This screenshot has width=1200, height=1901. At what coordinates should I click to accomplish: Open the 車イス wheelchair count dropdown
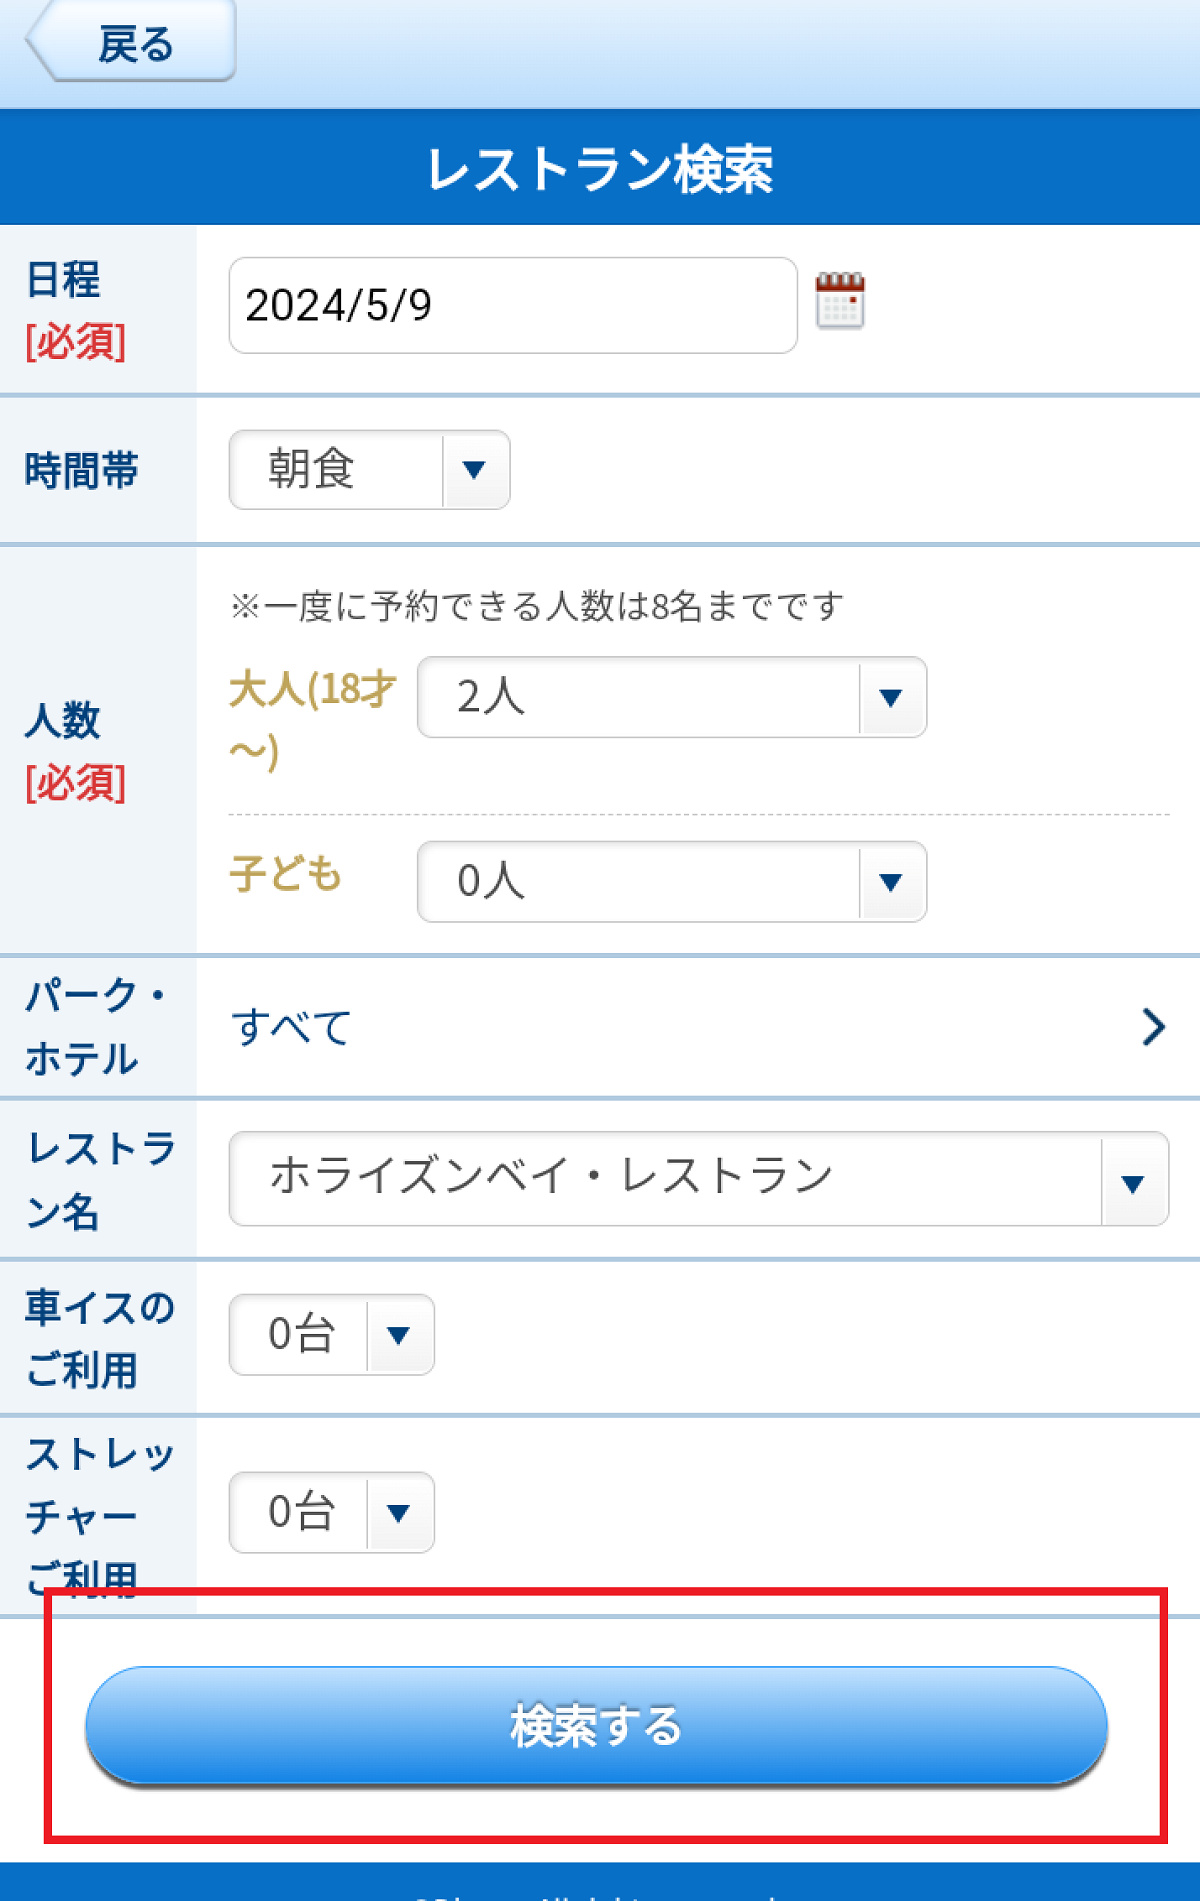(x=330, y=1335)
